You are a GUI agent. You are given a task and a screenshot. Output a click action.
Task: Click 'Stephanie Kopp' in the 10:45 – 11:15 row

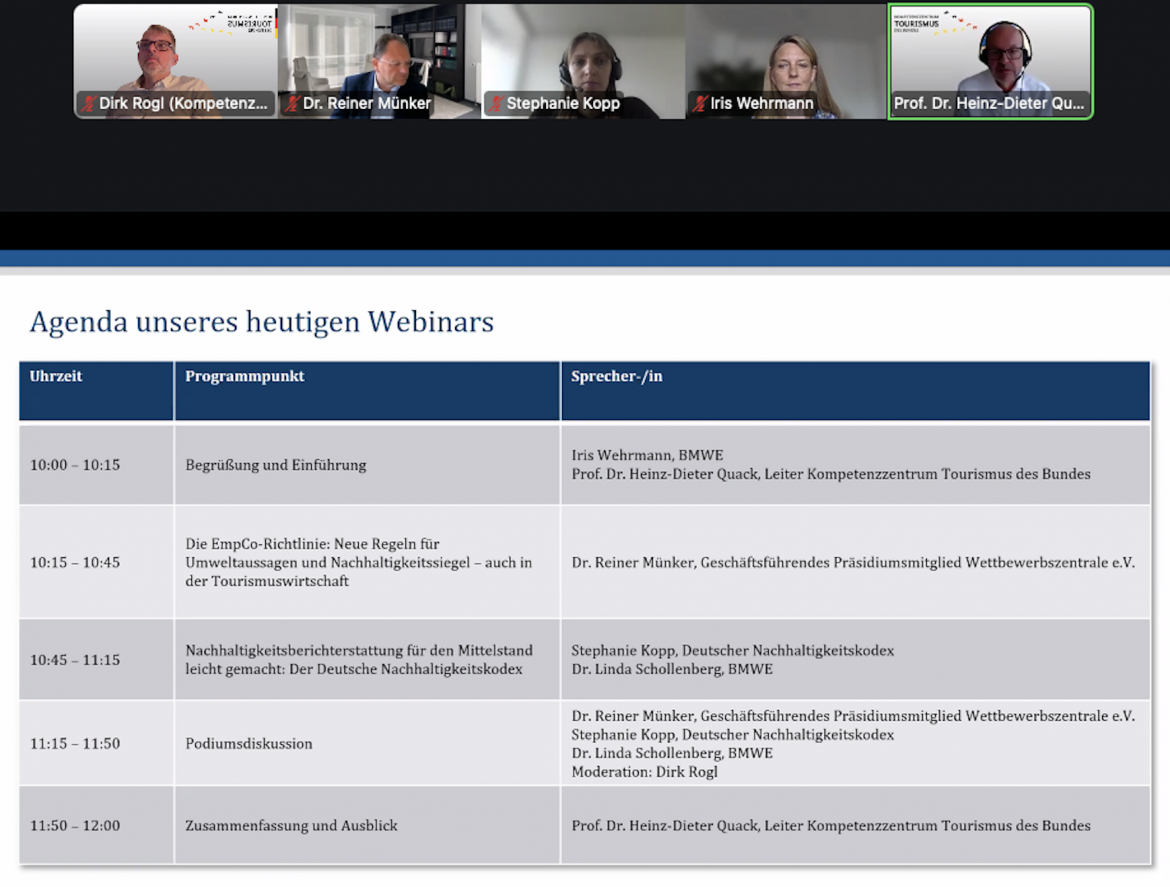tap(623, 651)
